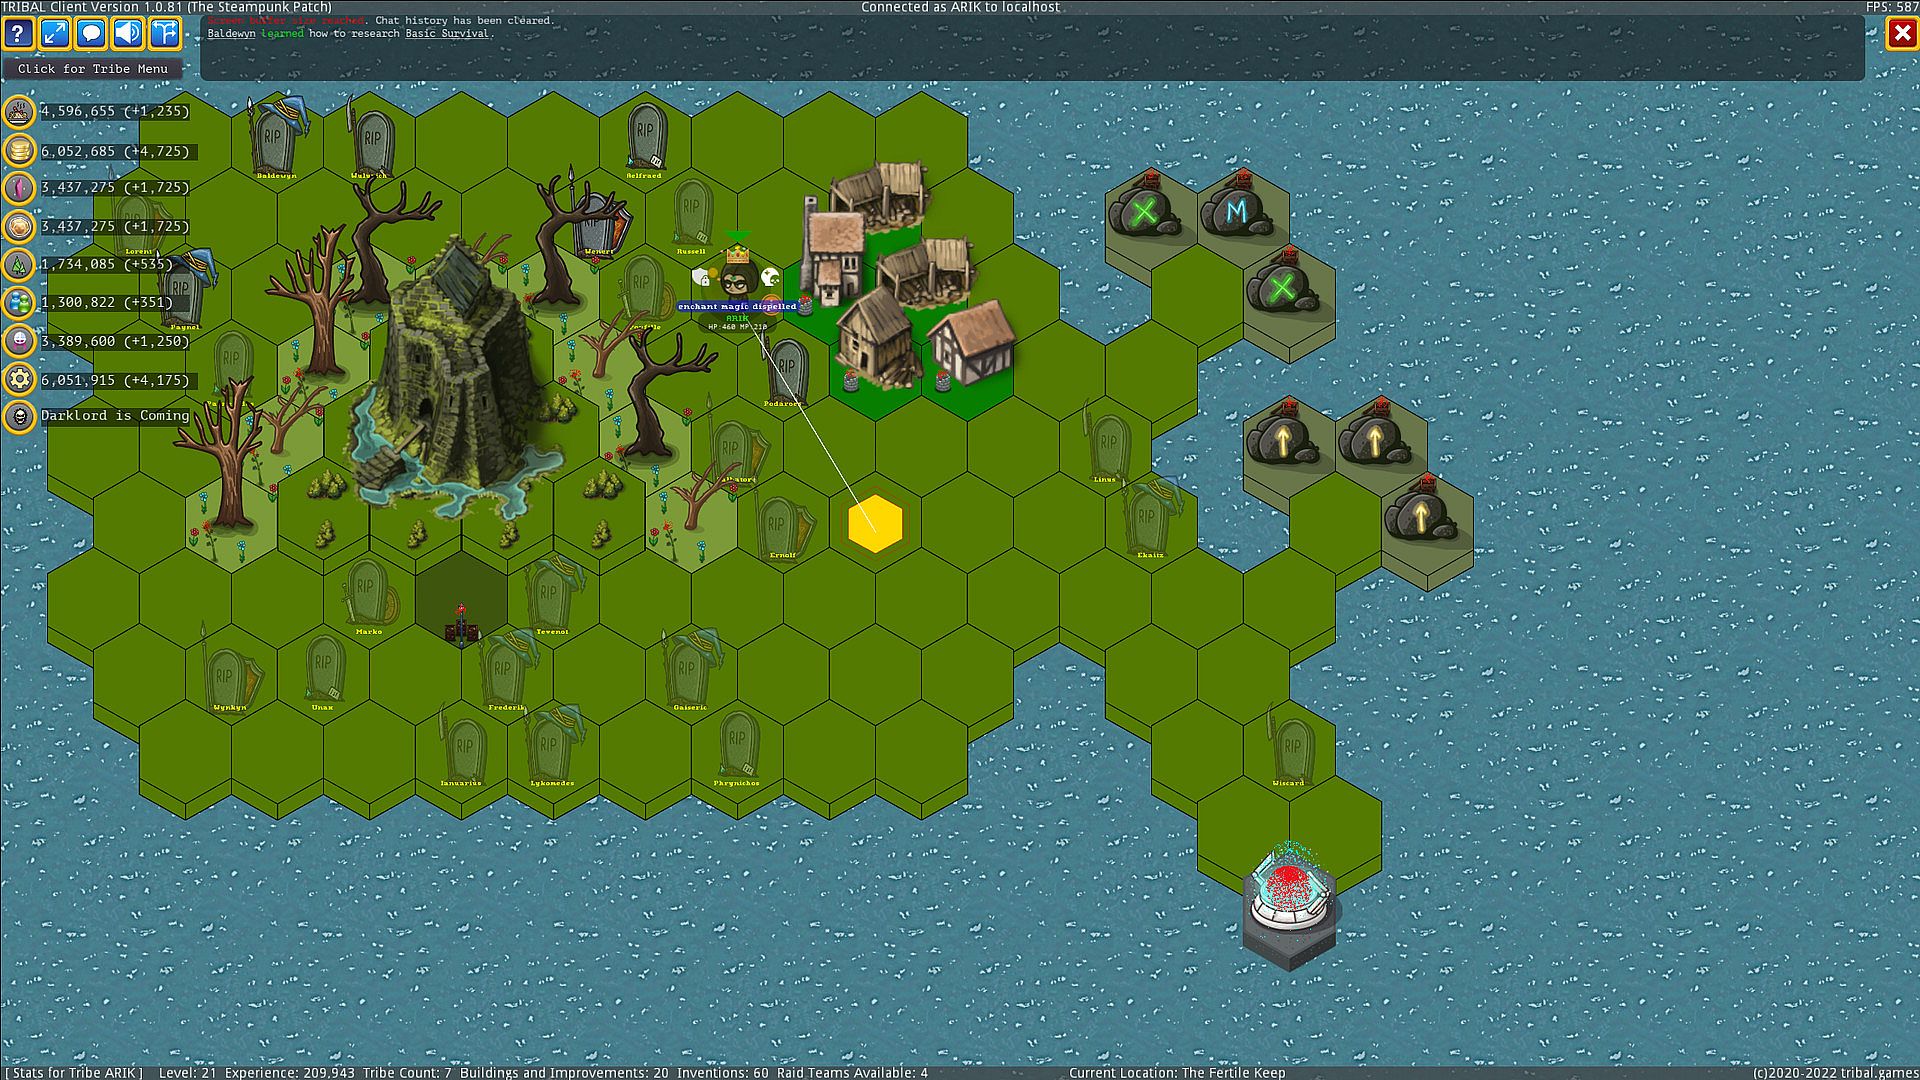Toggle fullscreen with the arrows icon

point(55,33)
